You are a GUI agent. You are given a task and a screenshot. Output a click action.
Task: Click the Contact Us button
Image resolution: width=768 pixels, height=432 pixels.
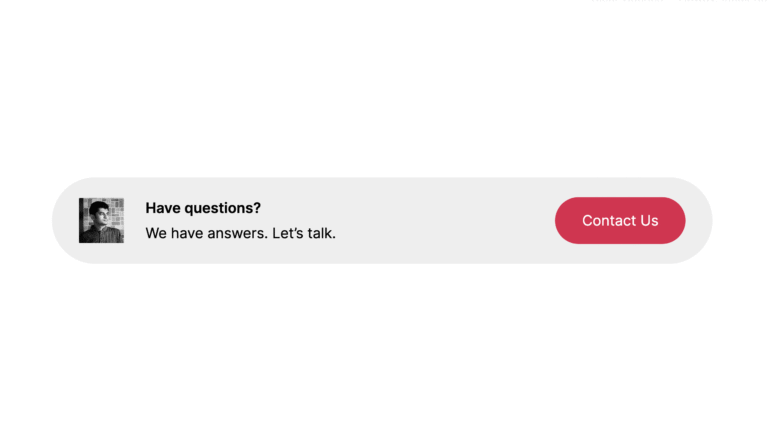click(620, 220)
